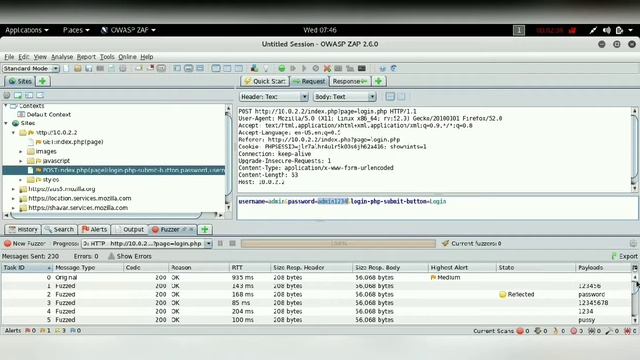640x360 pixels.
Task: Expand the images folder node
Action: pyautogui.click(x=21, y=151)
